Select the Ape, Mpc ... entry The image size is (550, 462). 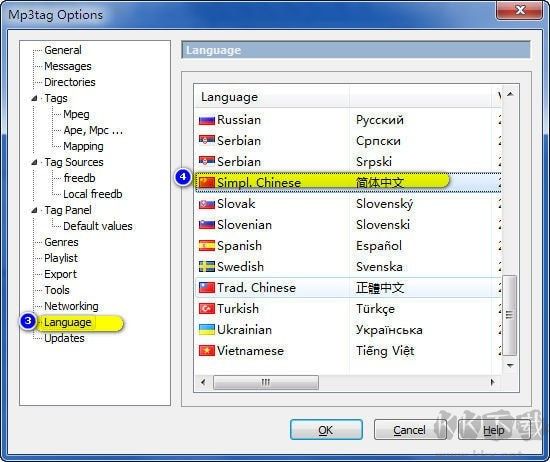tap(93, 130)
